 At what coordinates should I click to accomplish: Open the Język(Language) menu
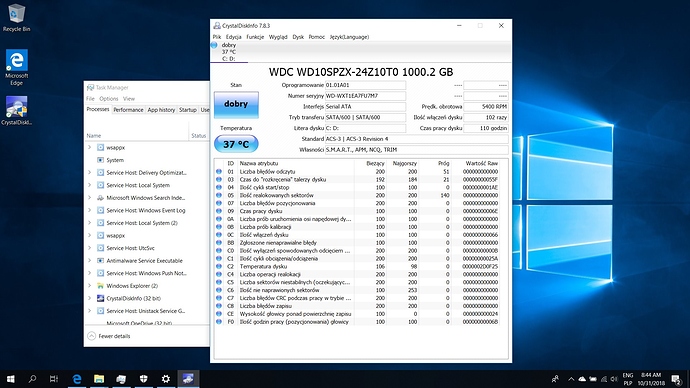349,37
